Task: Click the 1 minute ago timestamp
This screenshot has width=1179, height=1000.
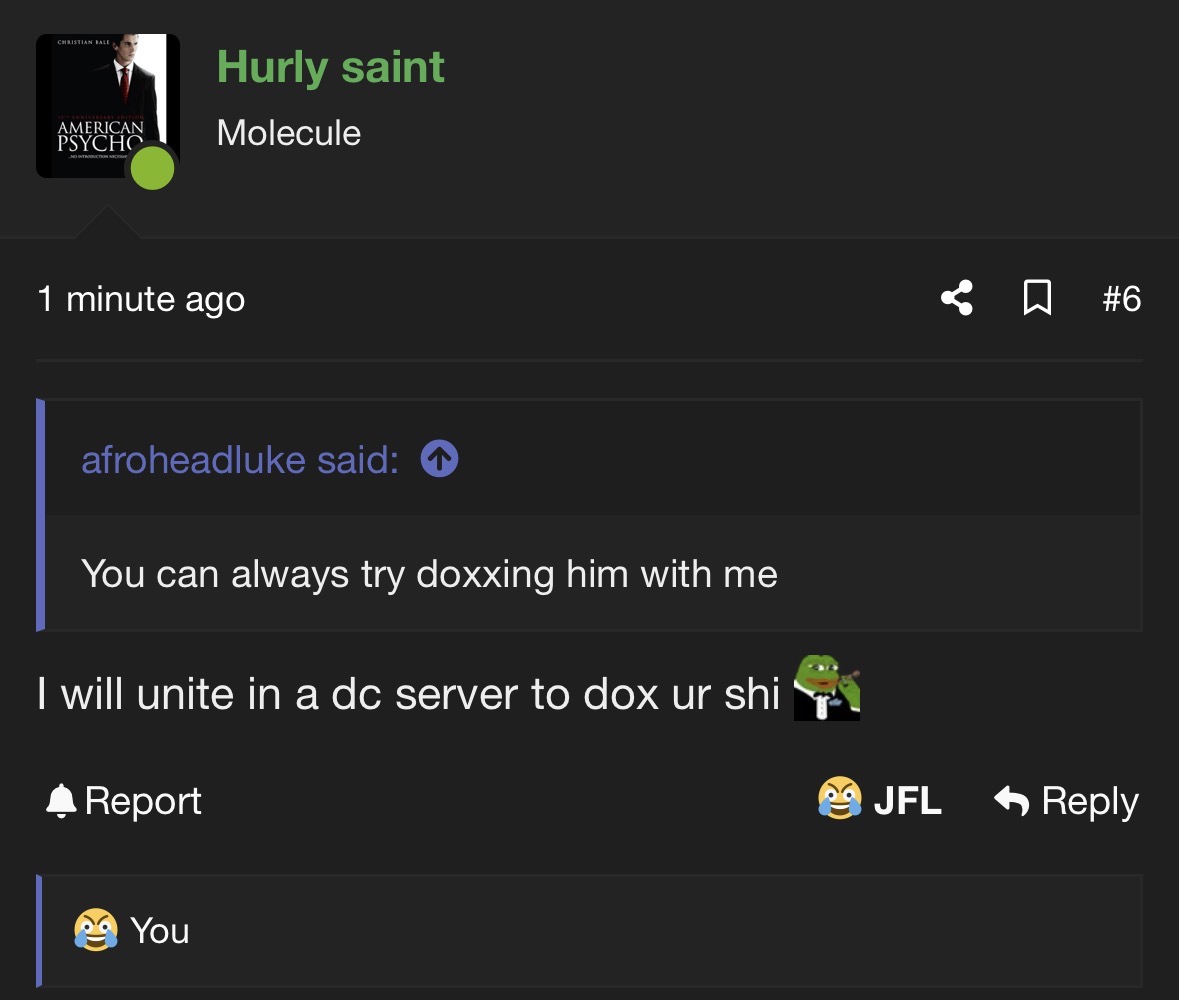Action: point(141,299)
